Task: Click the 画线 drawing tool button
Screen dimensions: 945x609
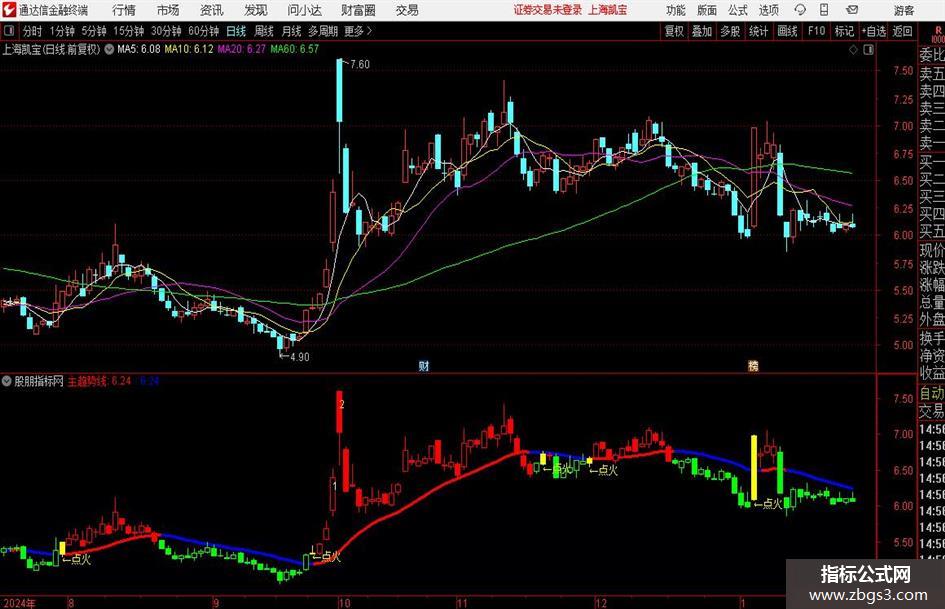Action: pyautogui.click(x=787, y=31)
